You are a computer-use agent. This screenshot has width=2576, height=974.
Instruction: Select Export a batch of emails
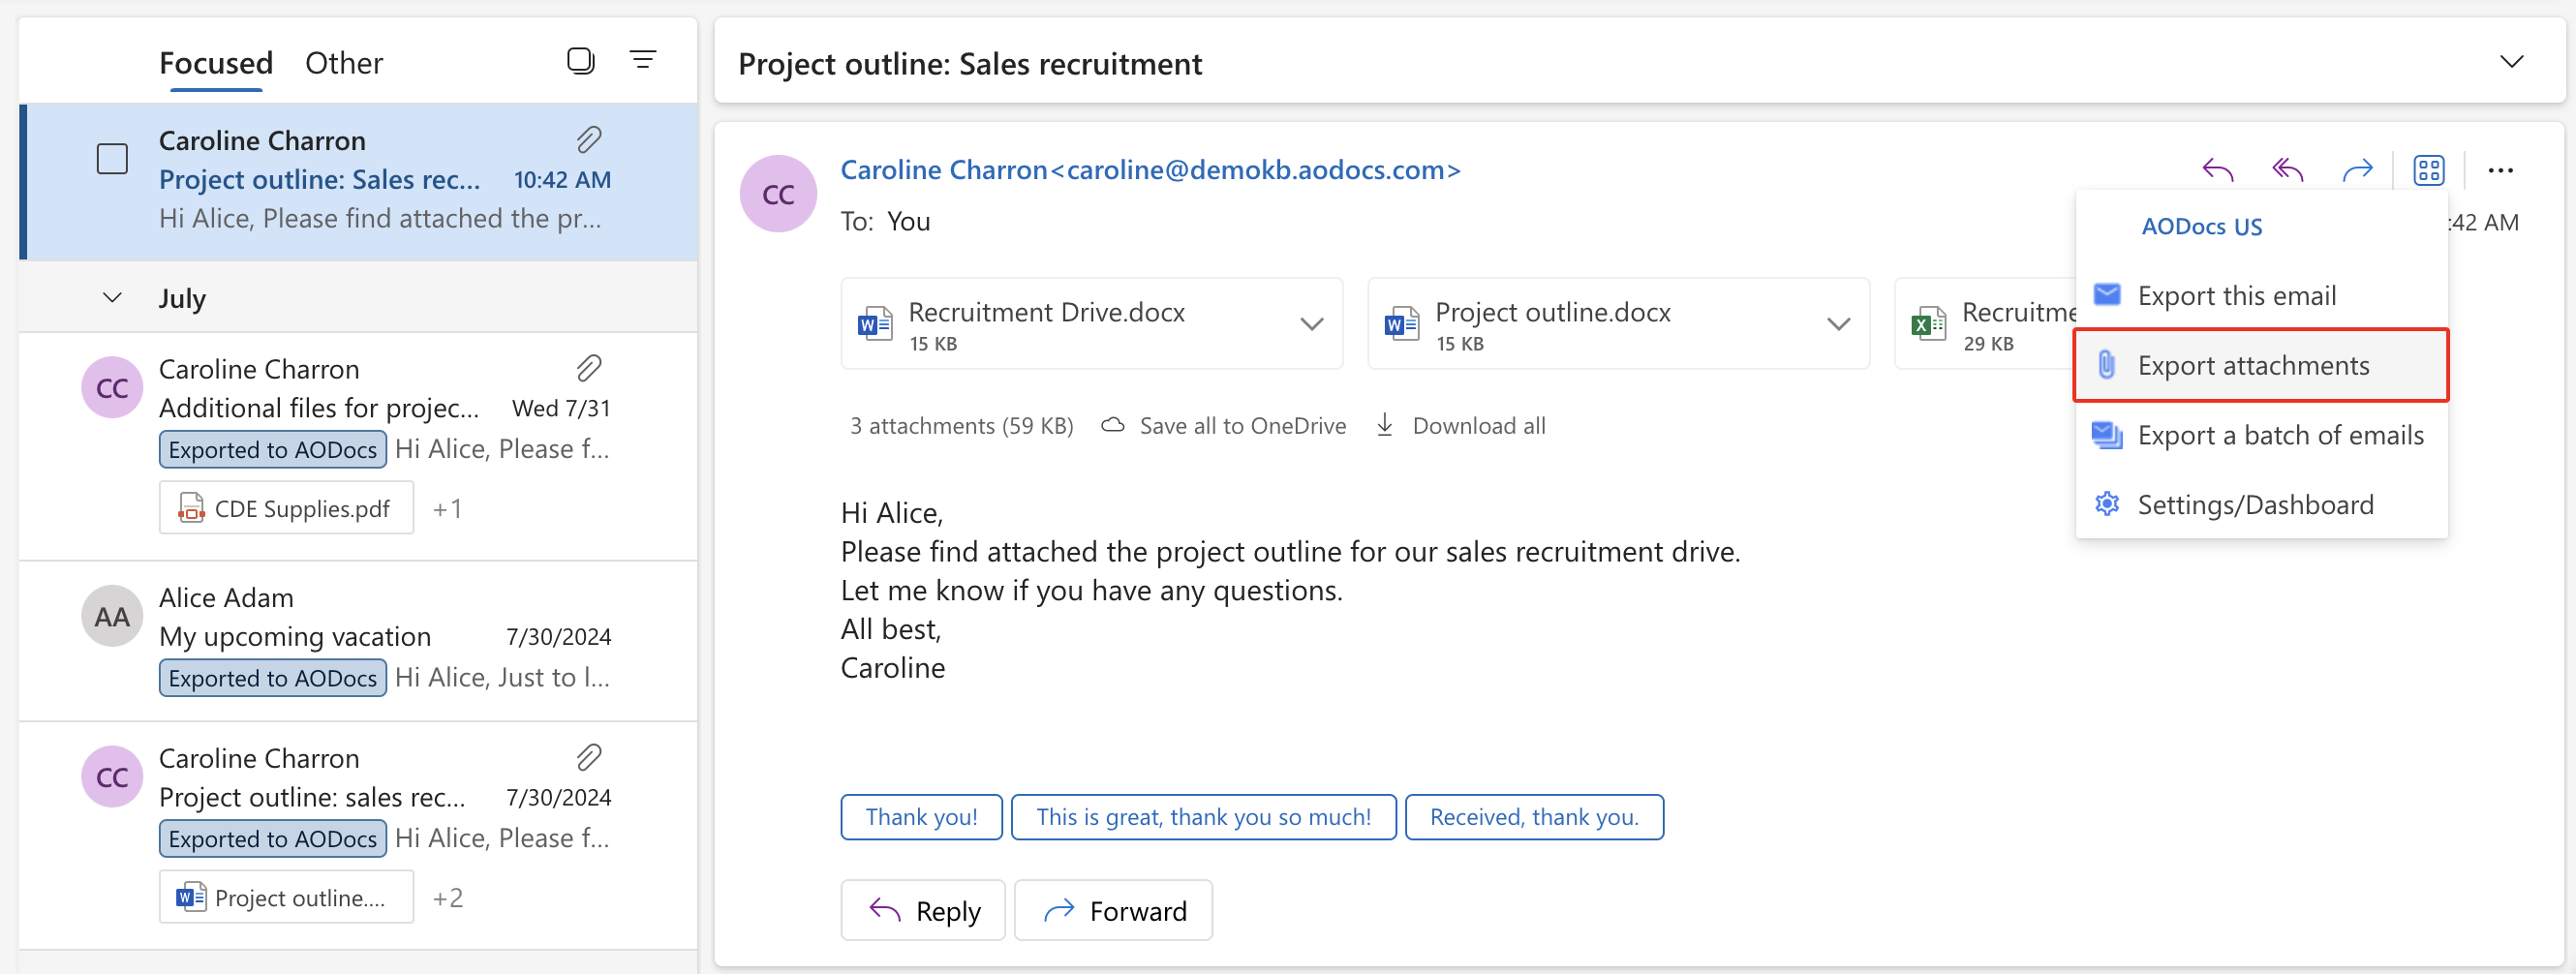[2261, 435]
